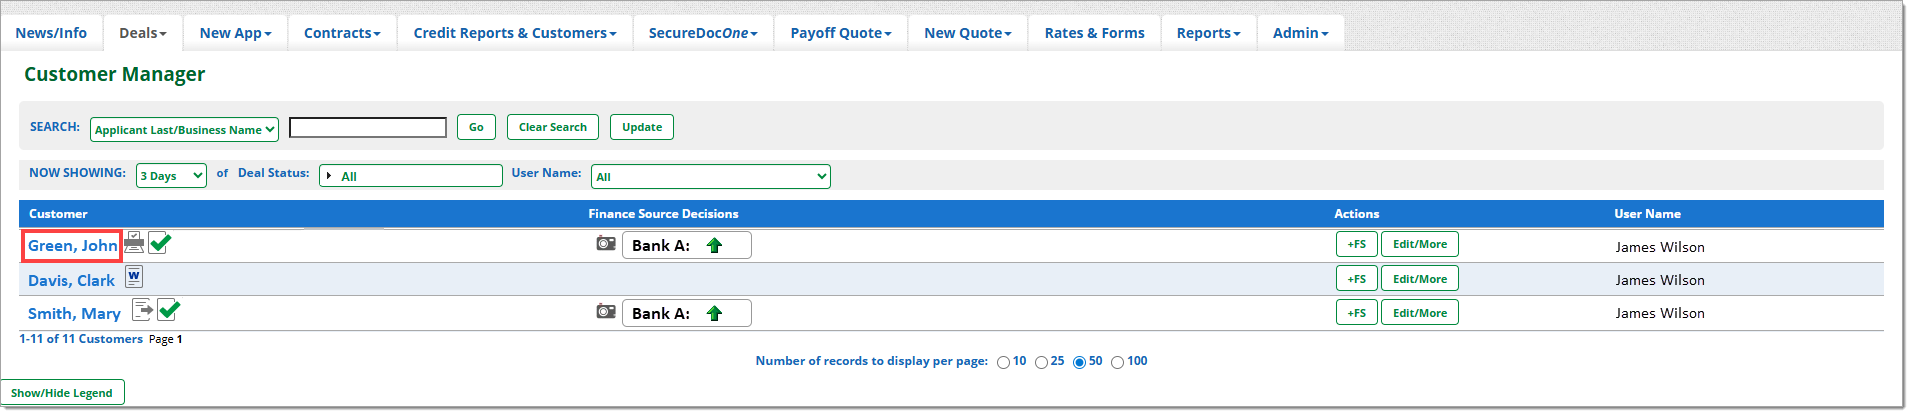1910x414 pixels.
Task: Select 10 records per page
Action: click(x=1003, y=363)
